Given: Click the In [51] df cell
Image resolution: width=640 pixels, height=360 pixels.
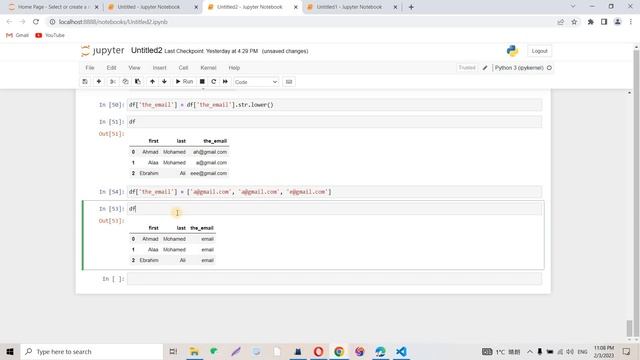Looking at the screenshot, I should (x=335, y=122).
